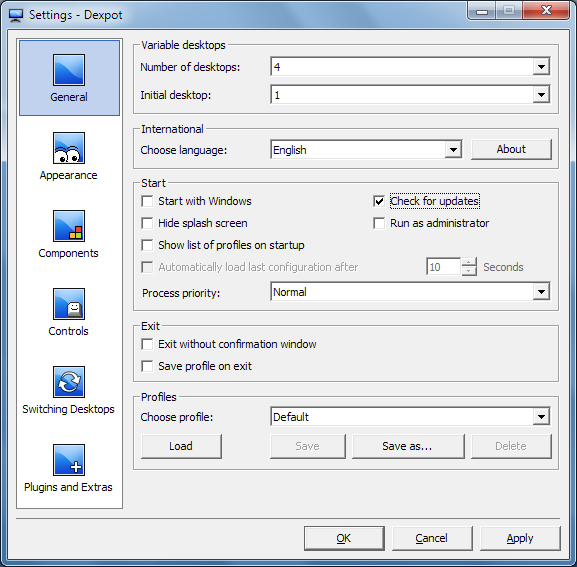
Task: Click the Apply button
Action: (520, 538)
